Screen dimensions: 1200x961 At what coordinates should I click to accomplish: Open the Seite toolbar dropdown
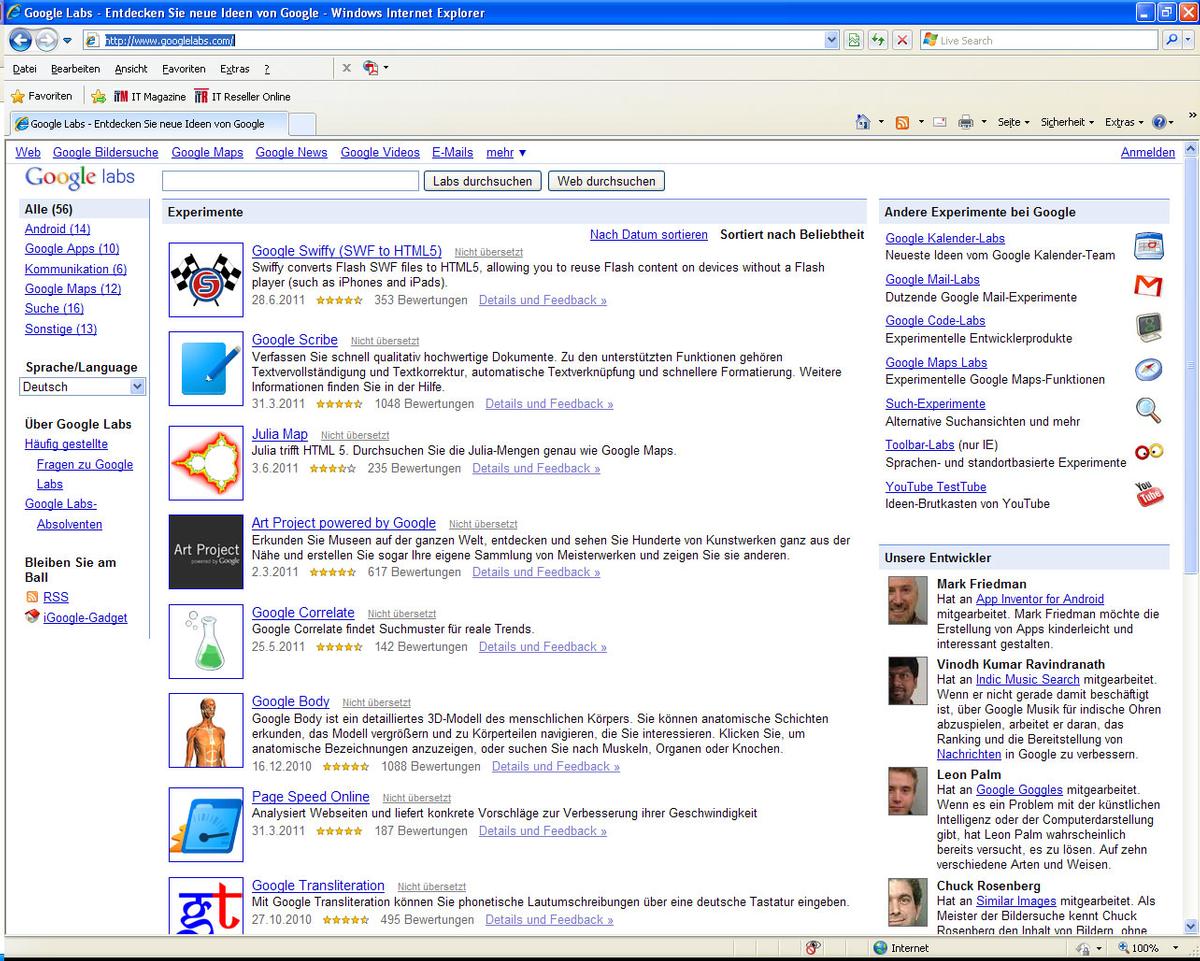point(1013,122)
